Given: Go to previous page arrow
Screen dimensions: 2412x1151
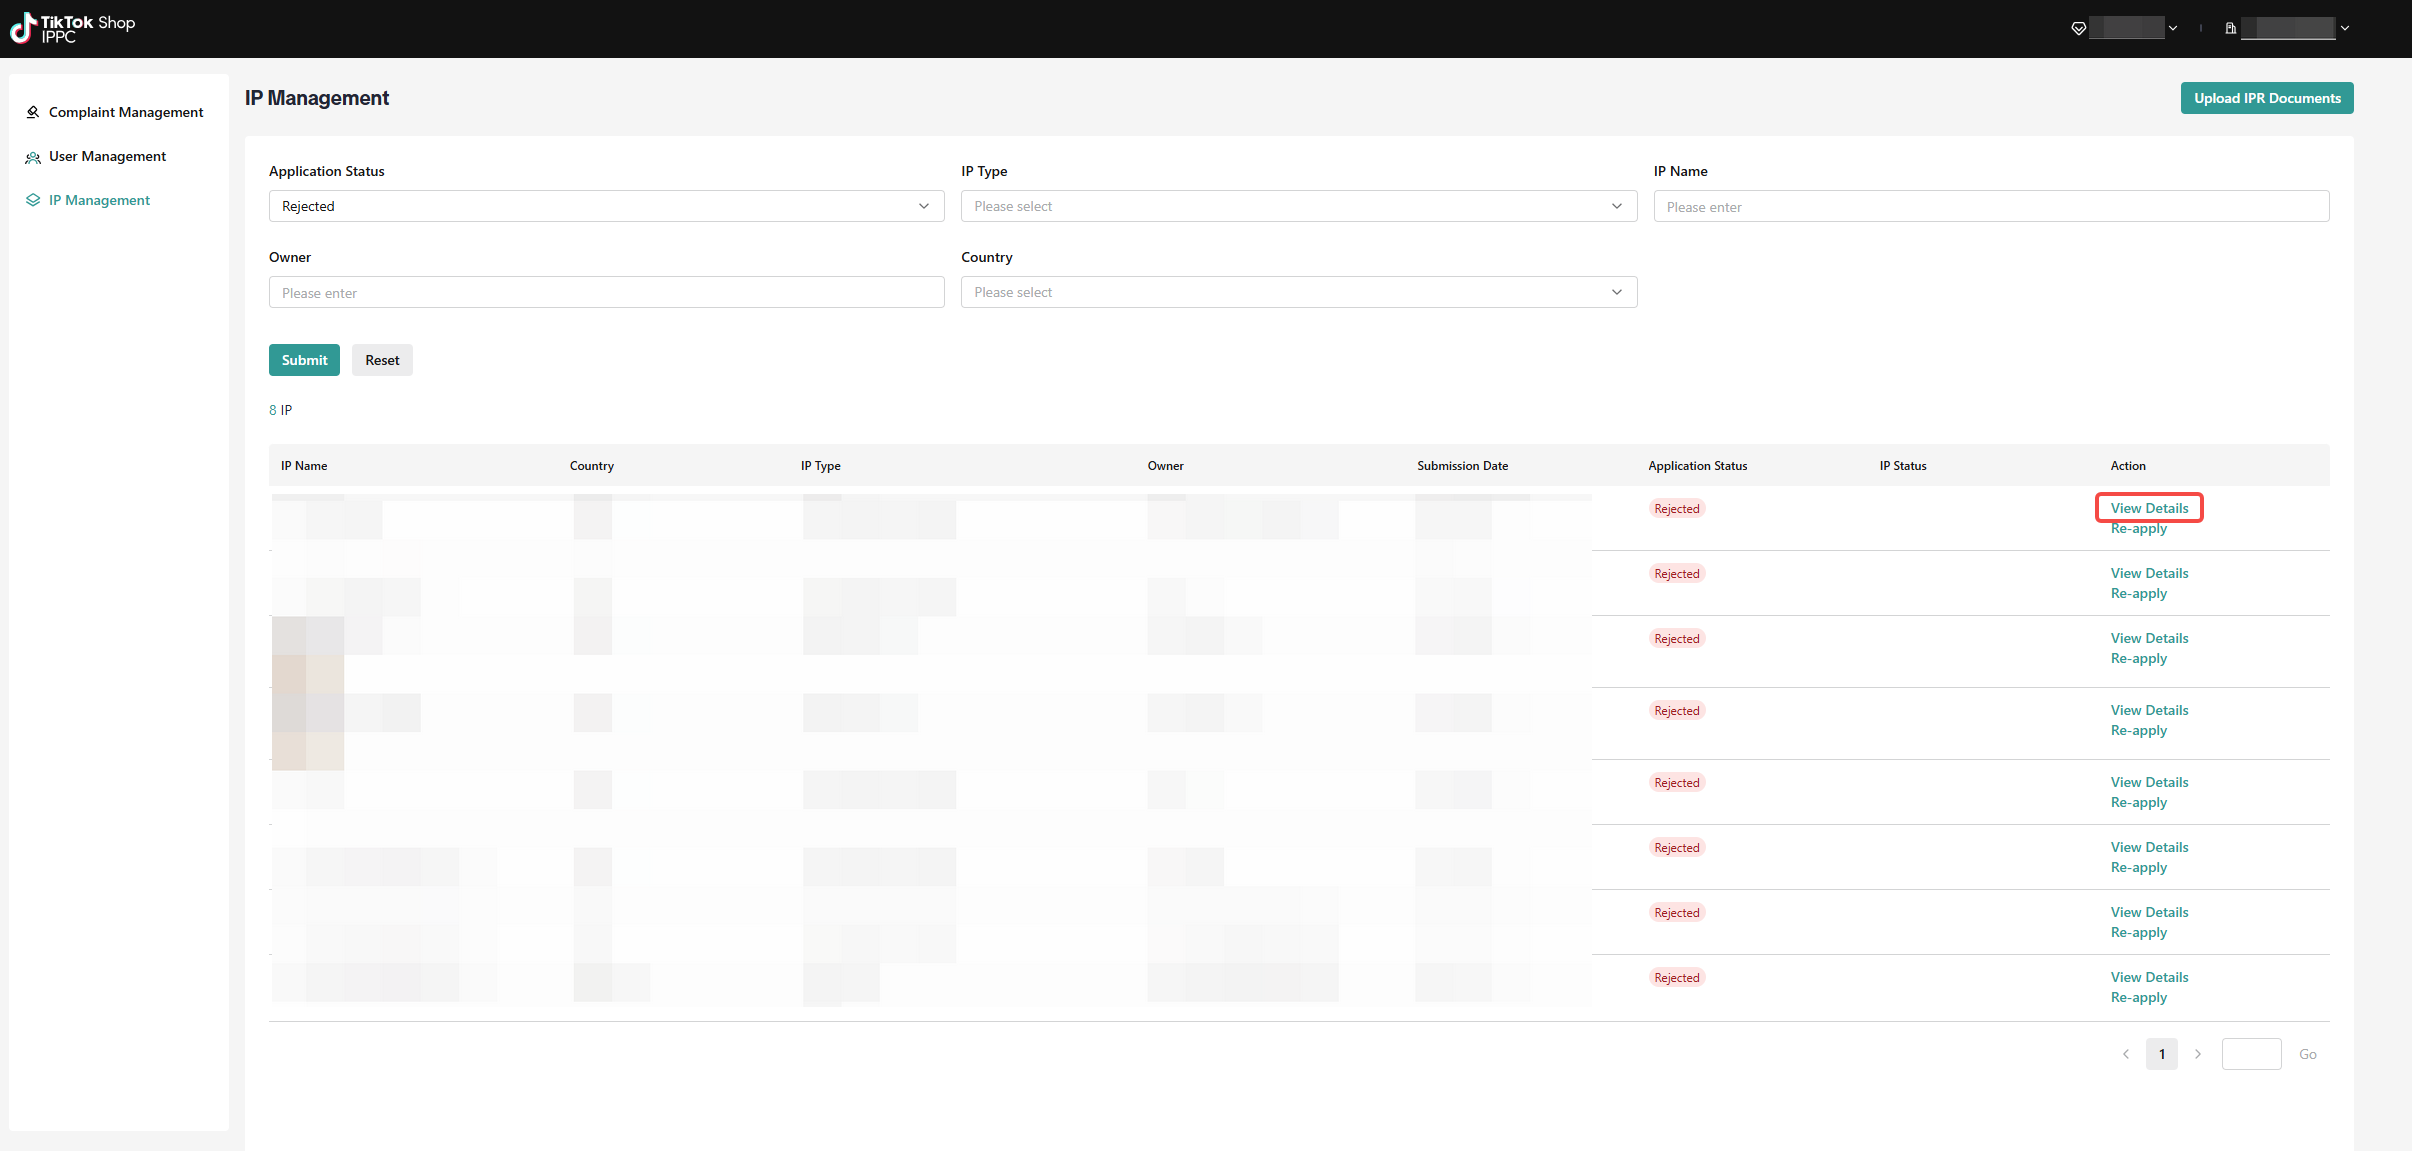Looking at the screenshot, I should click(2126, 1054).
